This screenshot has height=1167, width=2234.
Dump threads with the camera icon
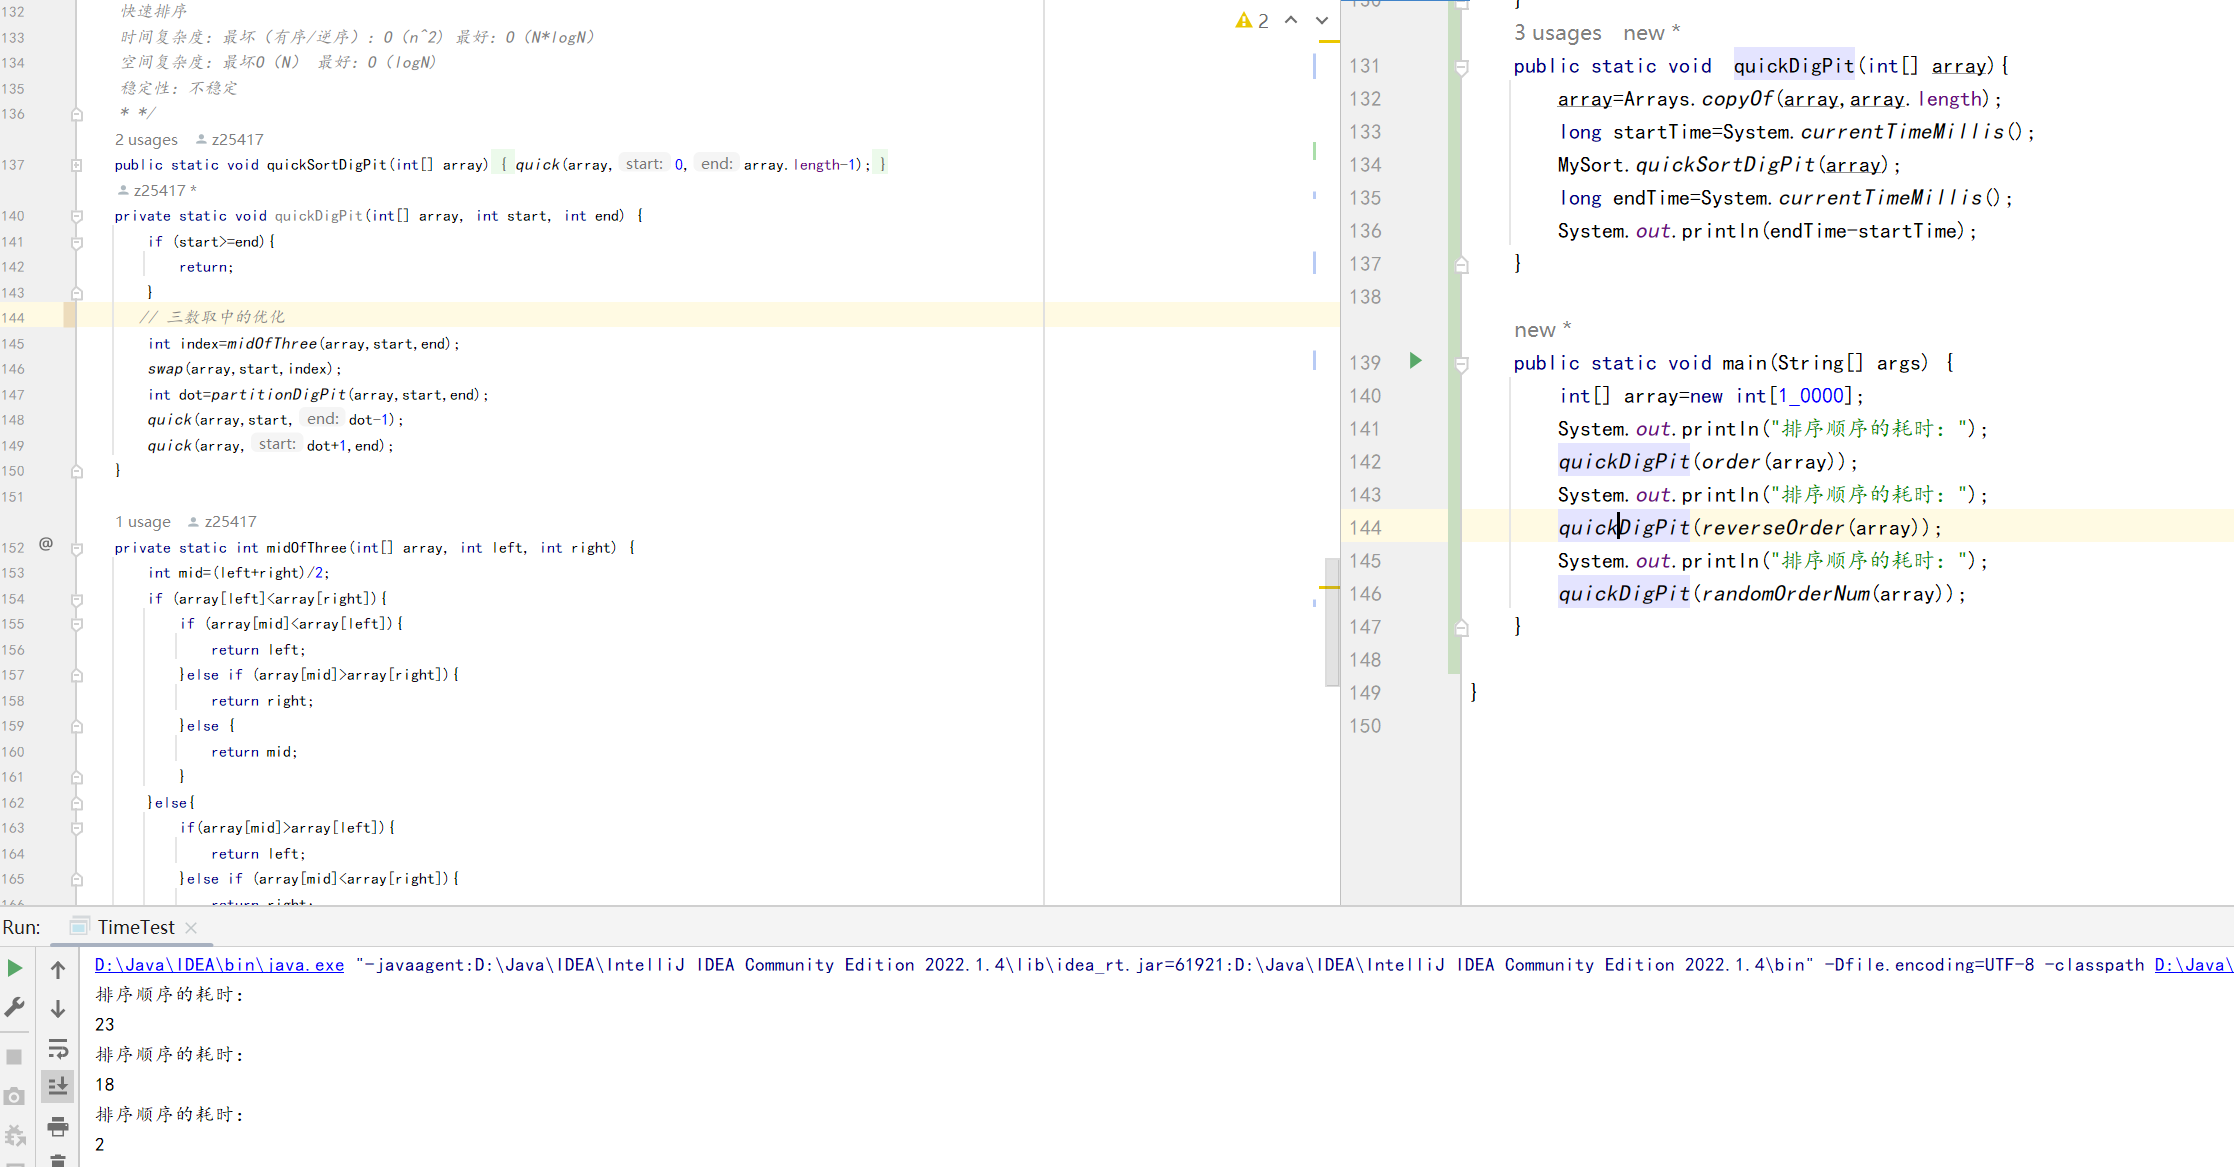coord(14,1097)
